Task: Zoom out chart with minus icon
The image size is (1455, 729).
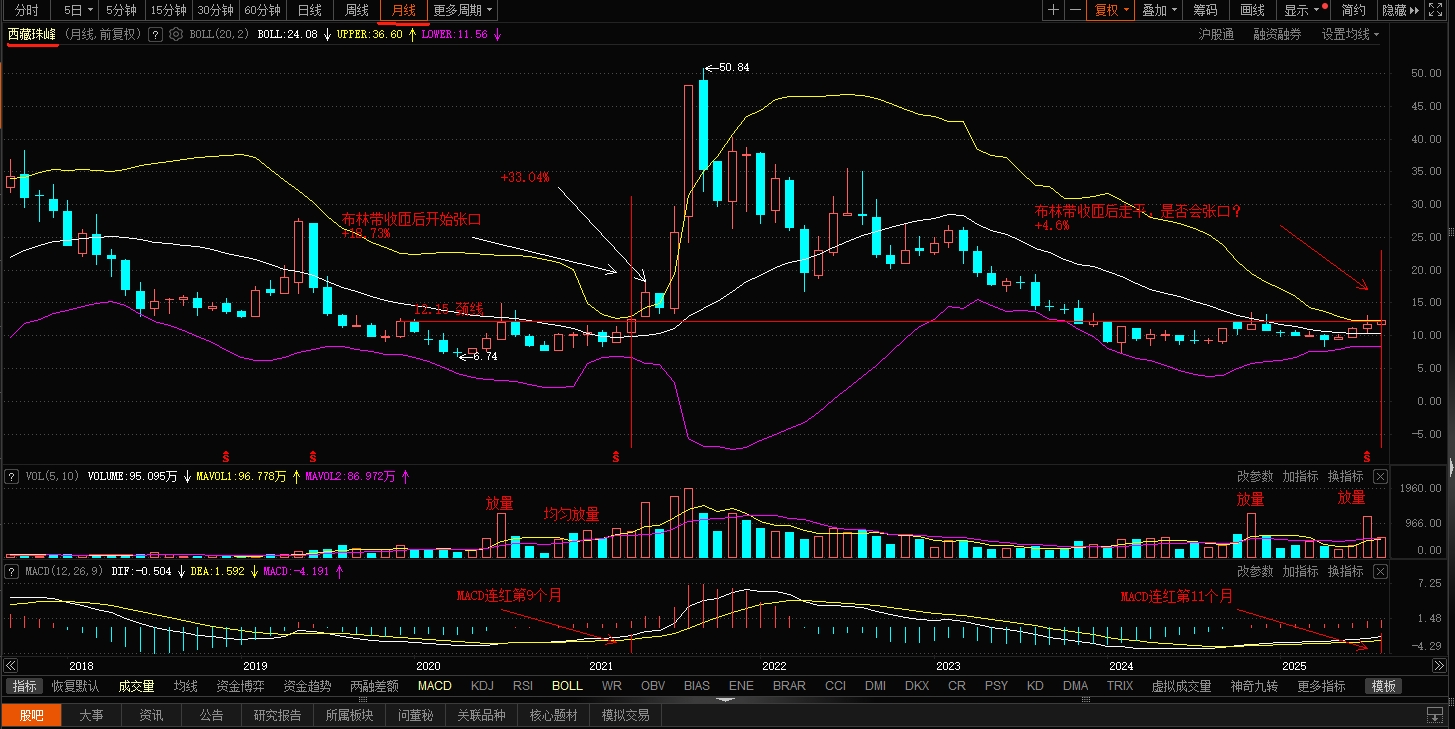Action: click(1075, 10)
